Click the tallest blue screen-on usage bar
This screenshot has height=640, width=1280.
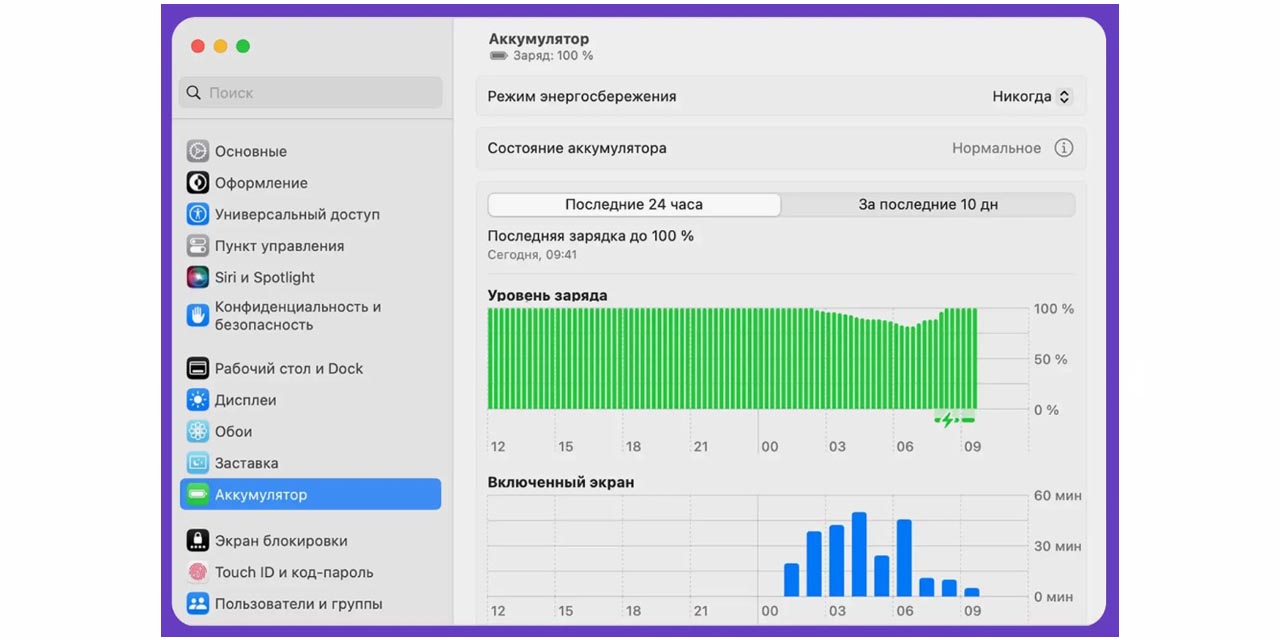tap(859, 555)
